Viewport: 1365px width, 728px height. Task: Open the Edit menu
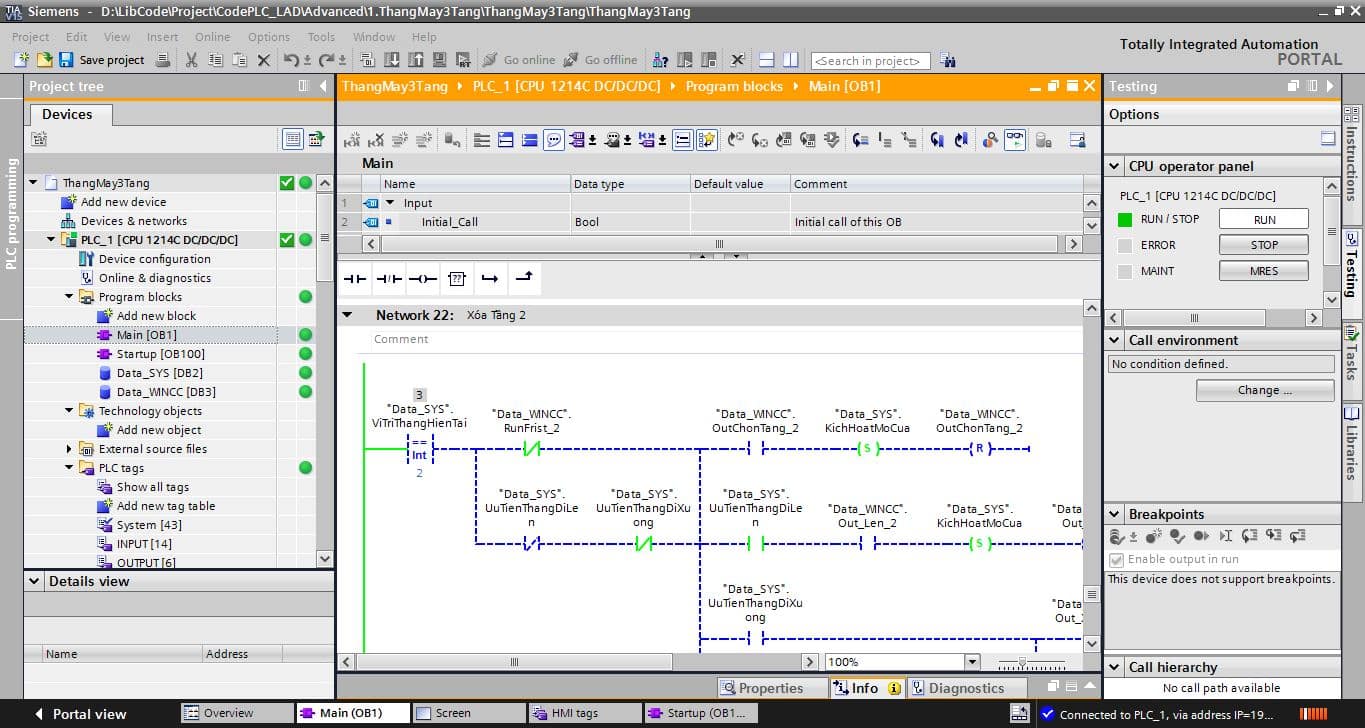point(77,37)
